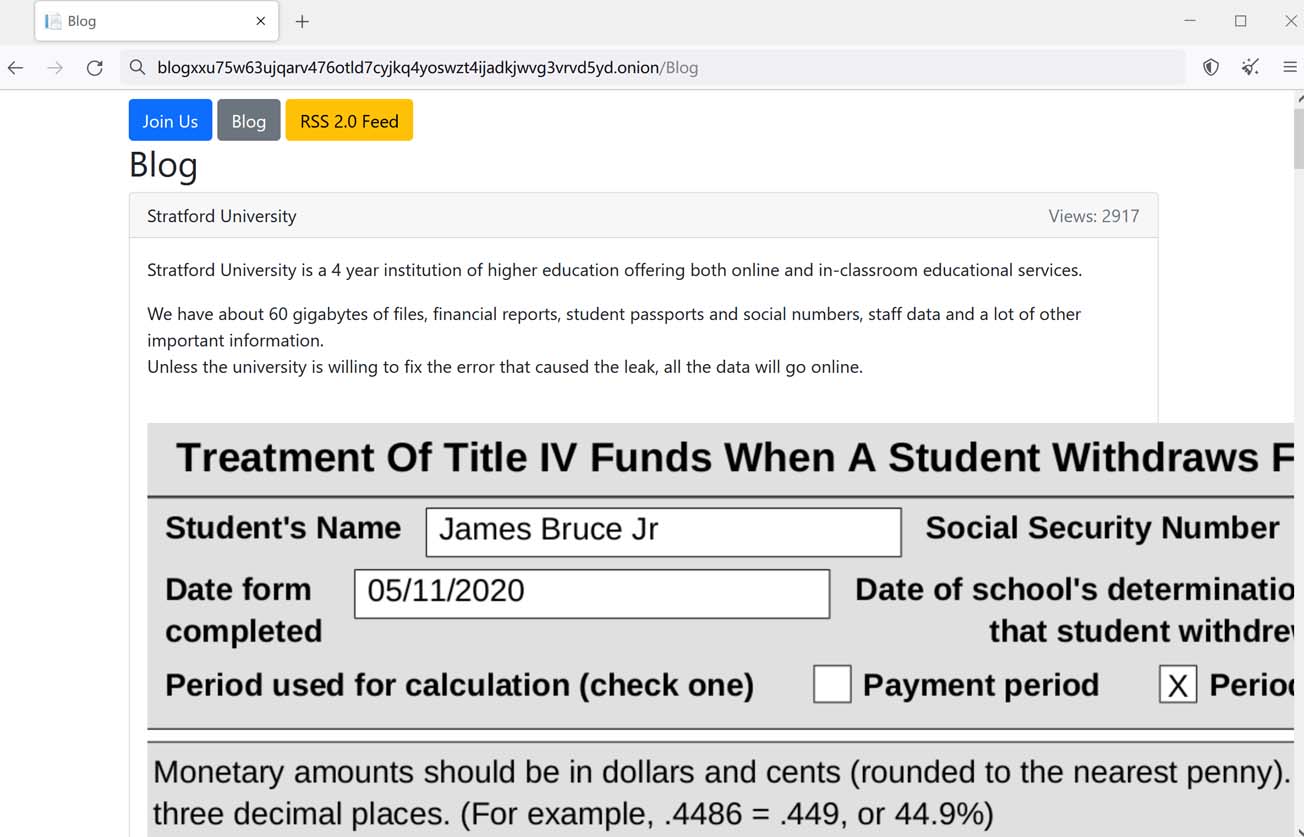Screen dimensions: 1304x837
Task: Click the forward navigation arrow
Action: point(55,68)
